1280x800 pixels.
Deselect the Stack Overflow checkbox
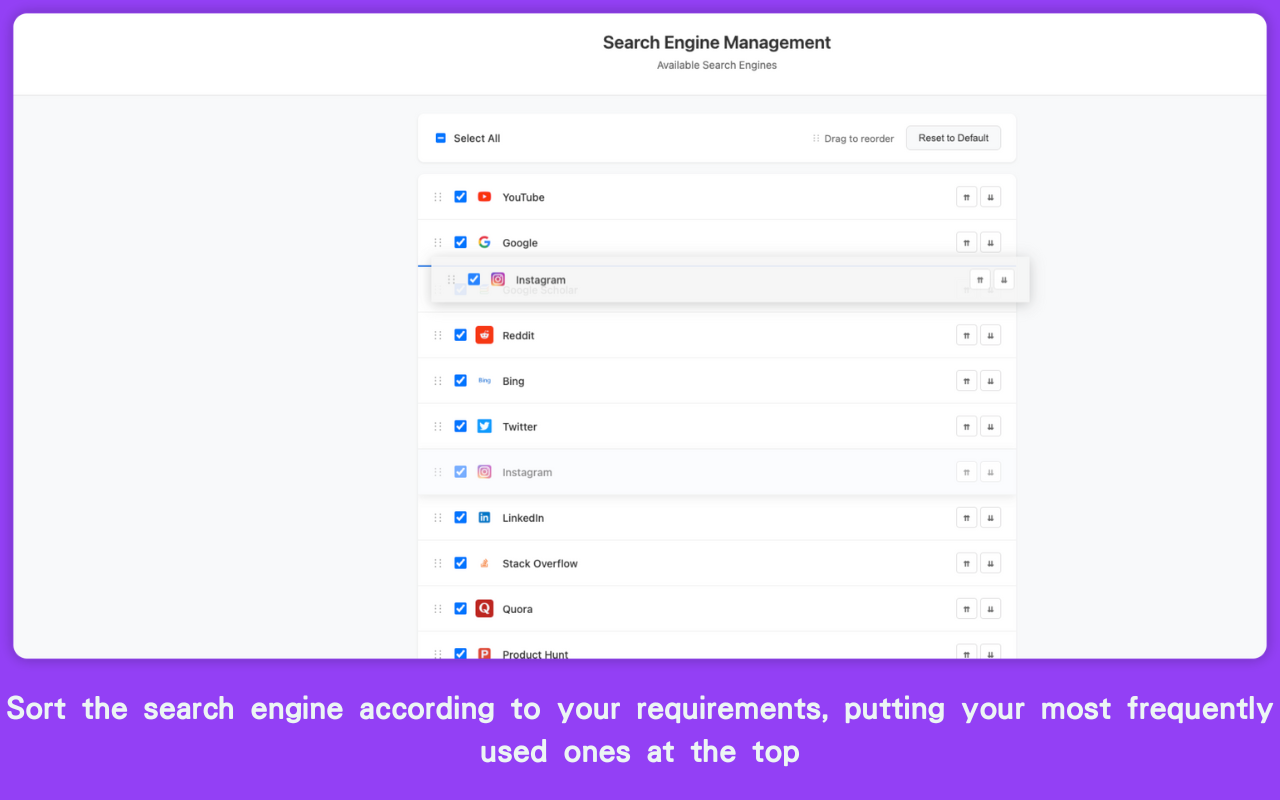point(460,563)
